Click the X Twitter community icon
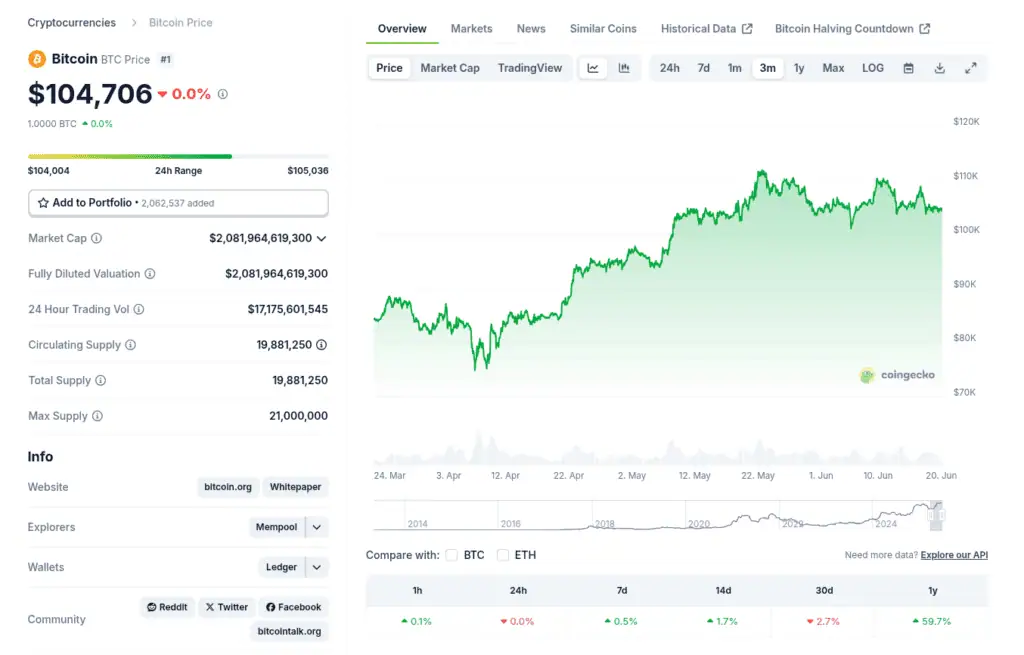The image size is (1024, 655). point(210,607)
